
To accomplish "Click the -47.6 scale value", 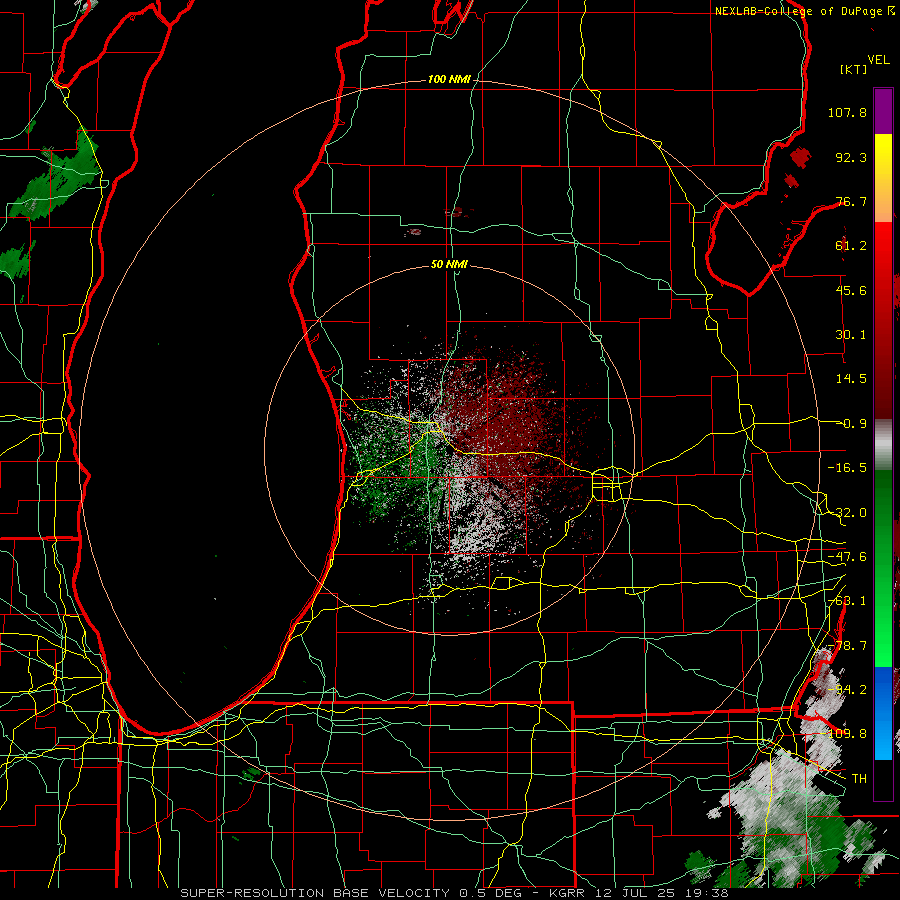I will click(x=847, y=557).
